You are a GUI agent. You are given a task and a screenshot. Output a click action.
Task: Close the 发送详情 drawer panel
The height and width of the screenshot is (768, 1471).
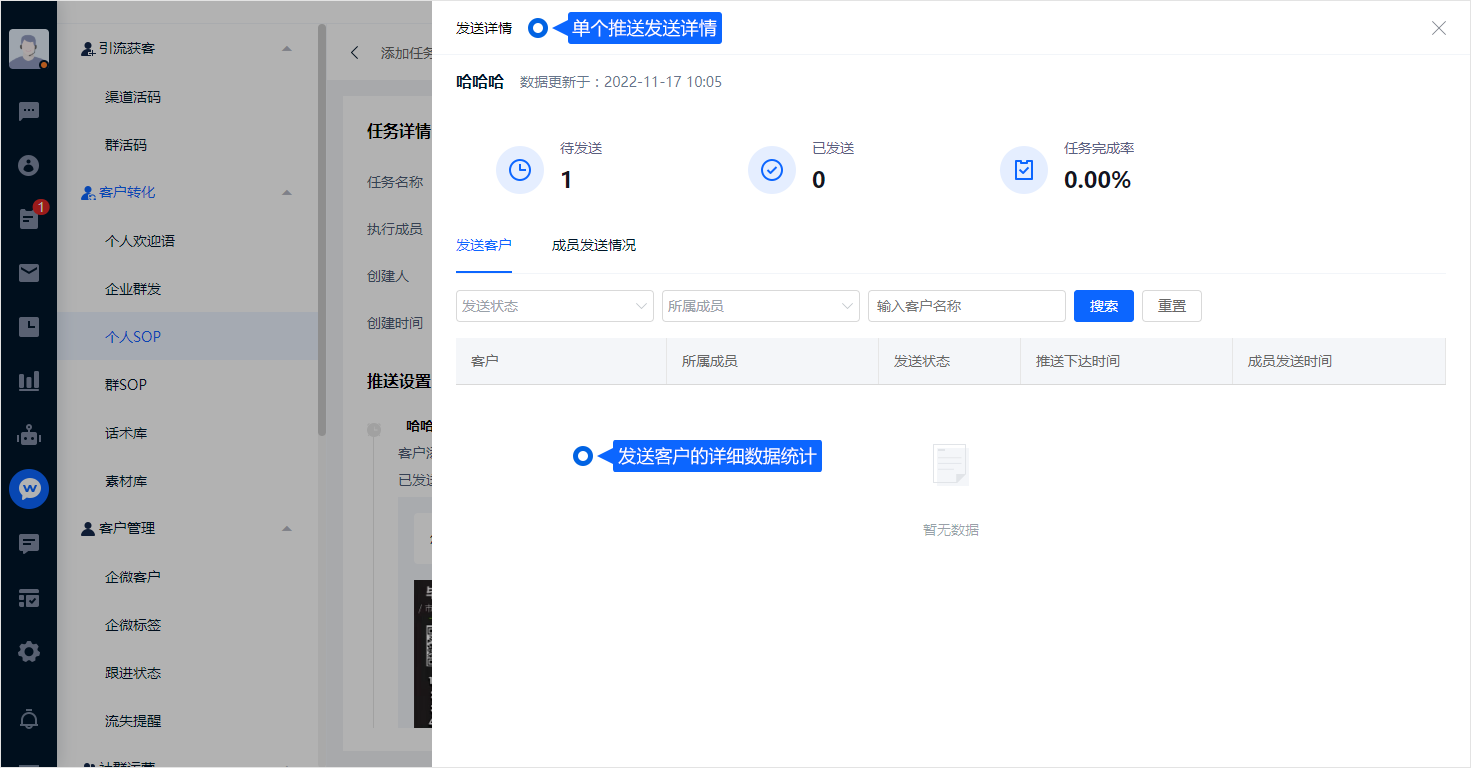tap(1438, 28)
